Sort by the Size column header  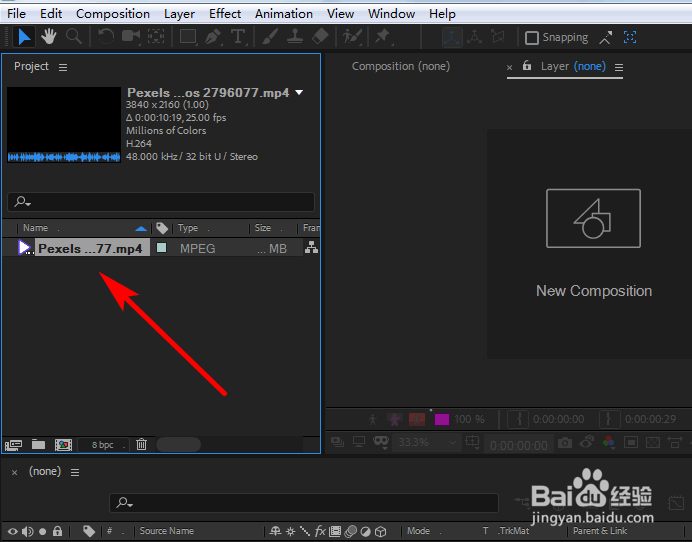point(263,228)
